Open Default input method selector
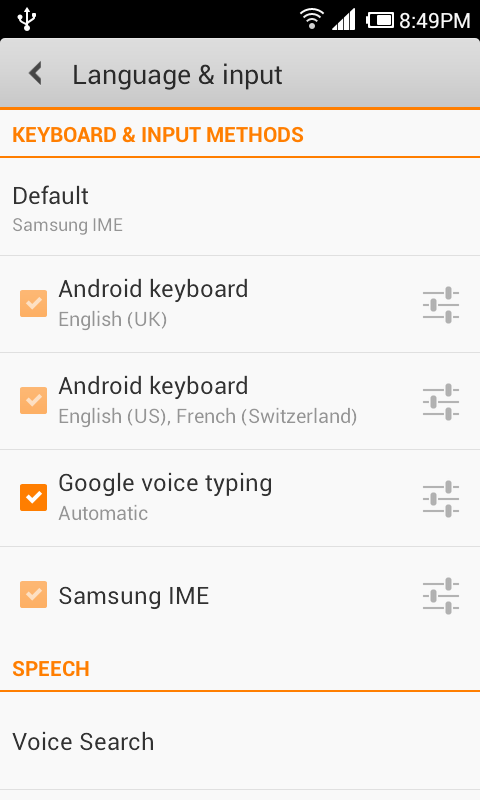The width and height of the screenshot is (480, 800). 240,208
